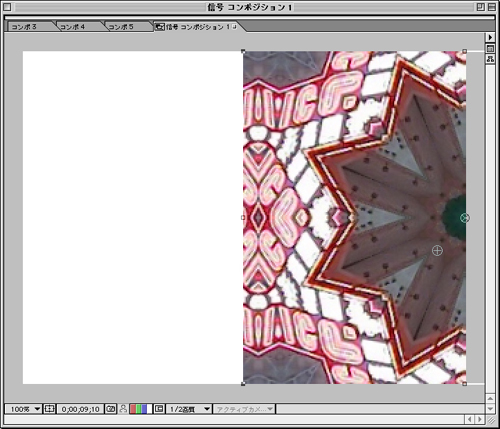
Task: Click the layer's bottom-left corner handle
Action: click(x=243, y=384)
